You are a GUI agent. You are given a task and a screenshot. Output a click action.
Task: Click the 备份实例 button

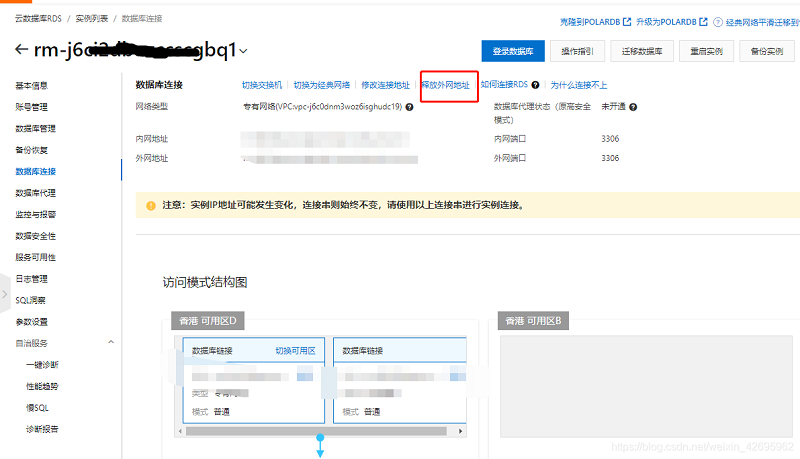pyautogui.click(x=767, y=51)
